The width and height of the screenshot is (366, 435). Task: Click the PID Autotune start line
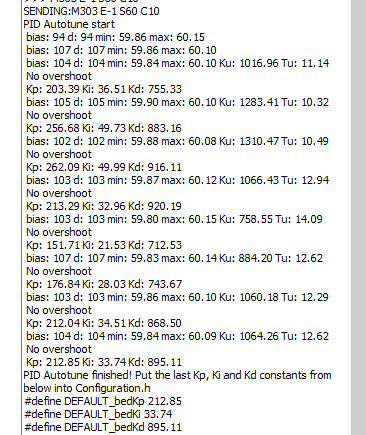tap(69, 24)
